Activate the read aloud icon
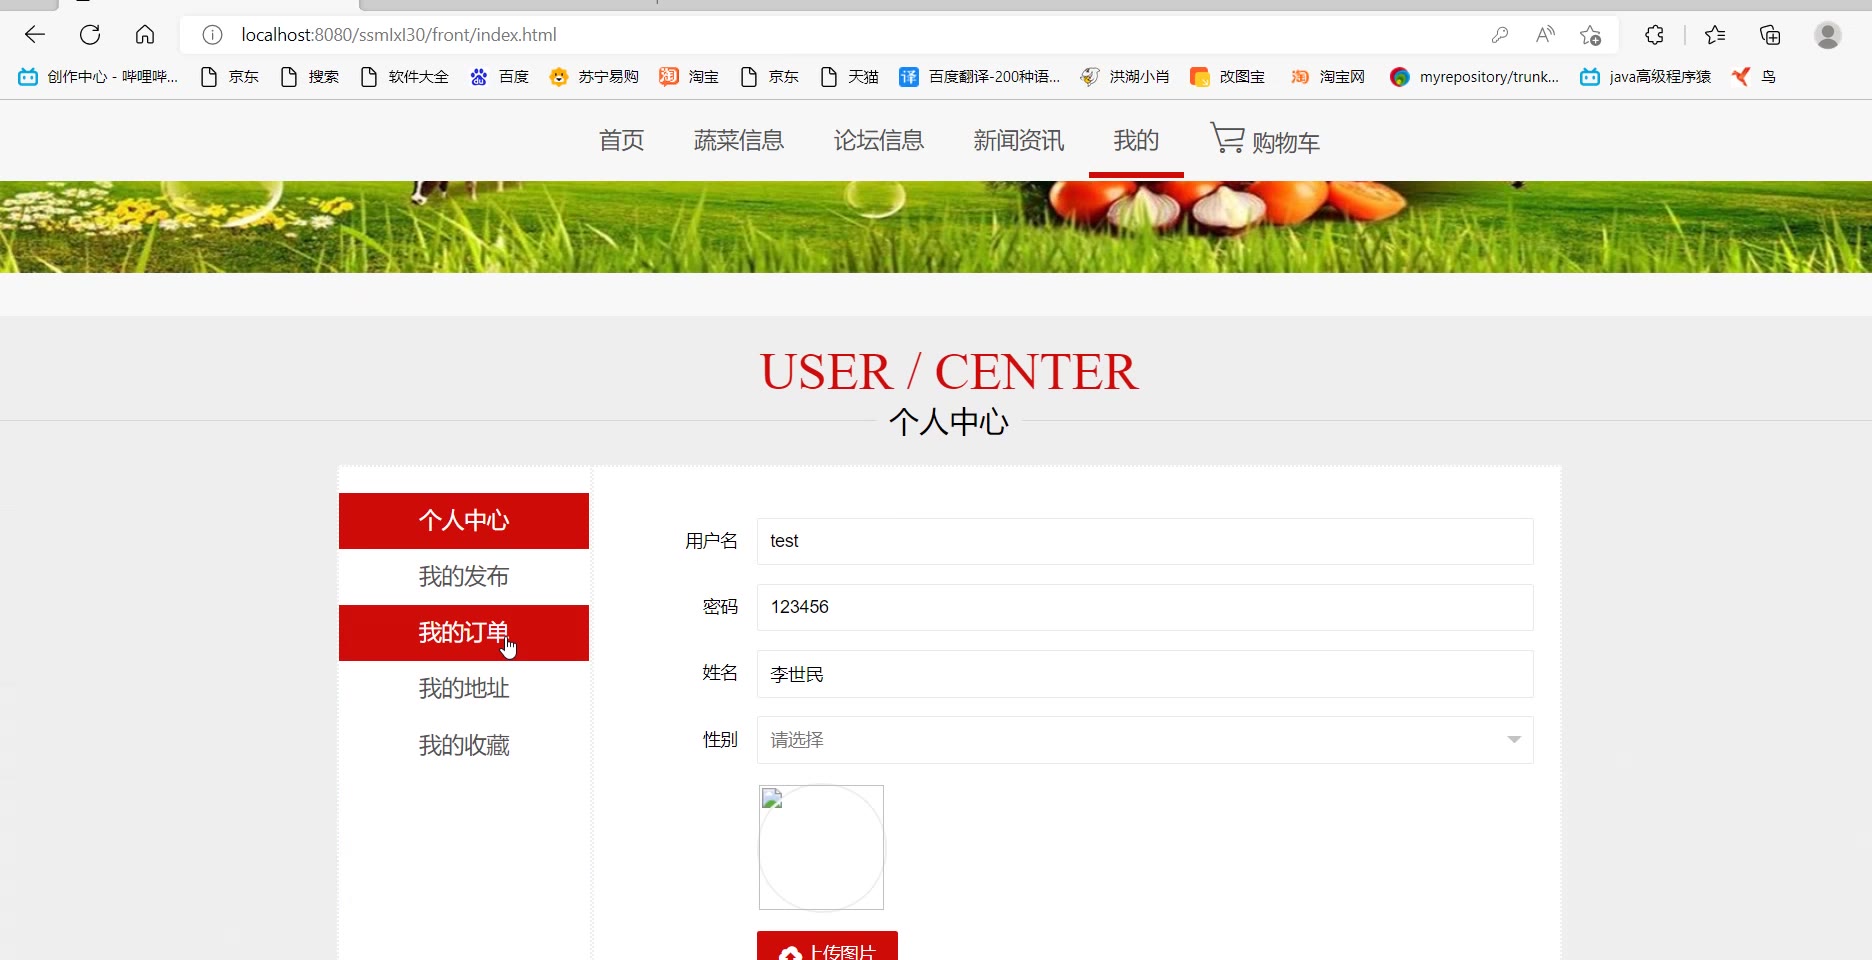 [1545, 35]
